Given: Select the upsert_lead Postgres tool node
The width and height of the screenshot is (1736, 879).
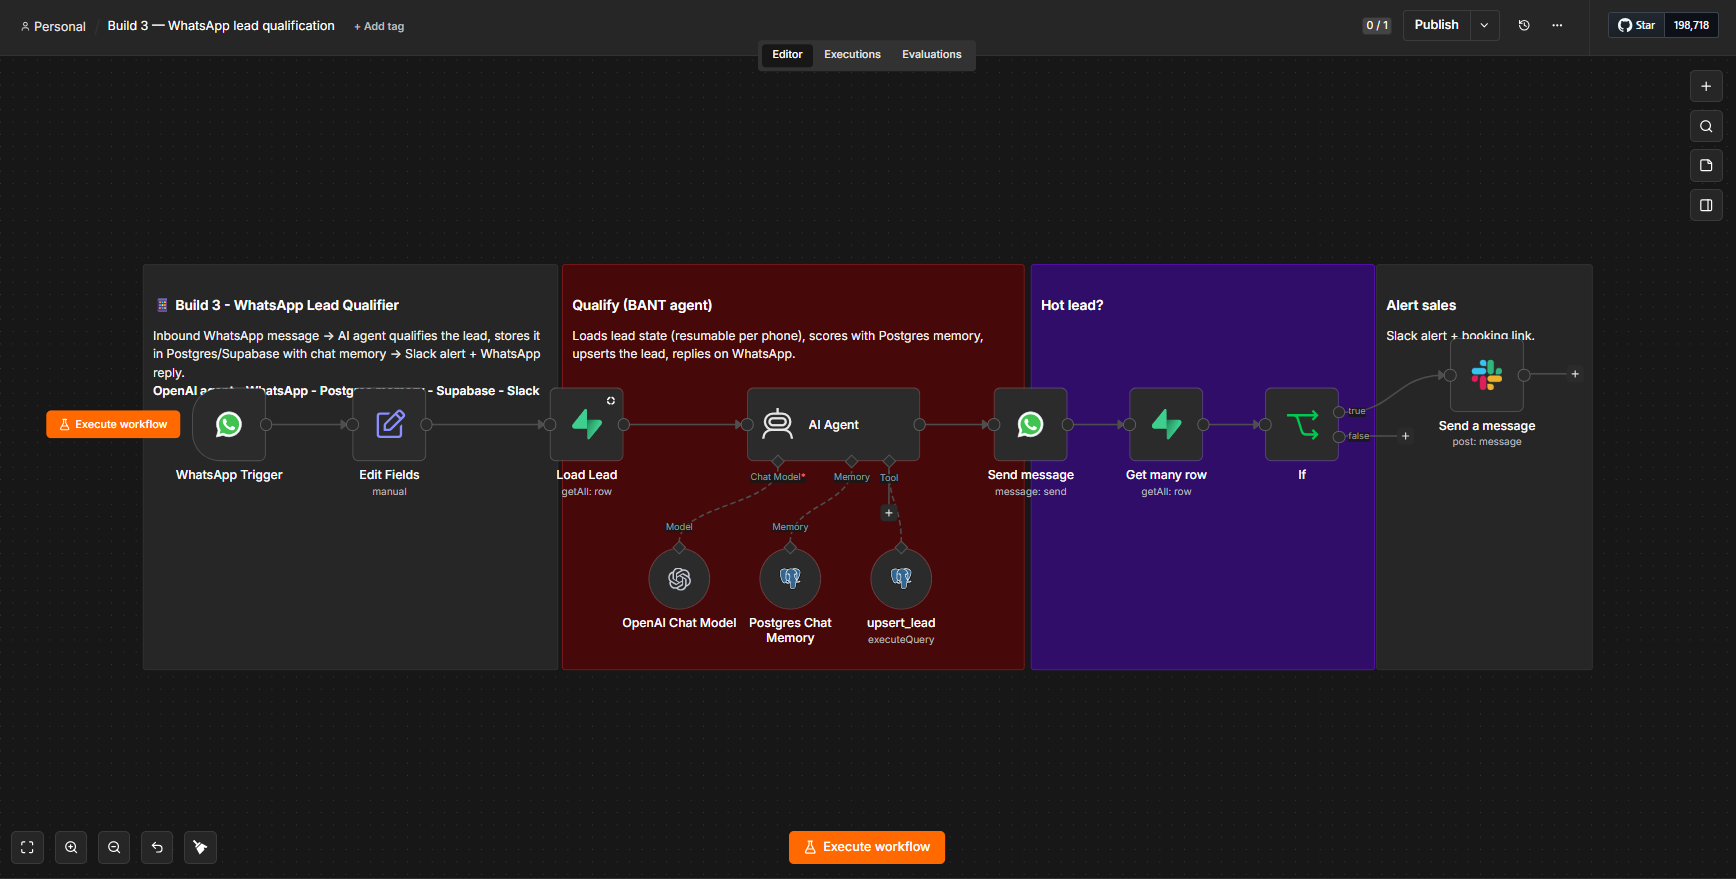Looking at the screenshot, I should [901, 578].
